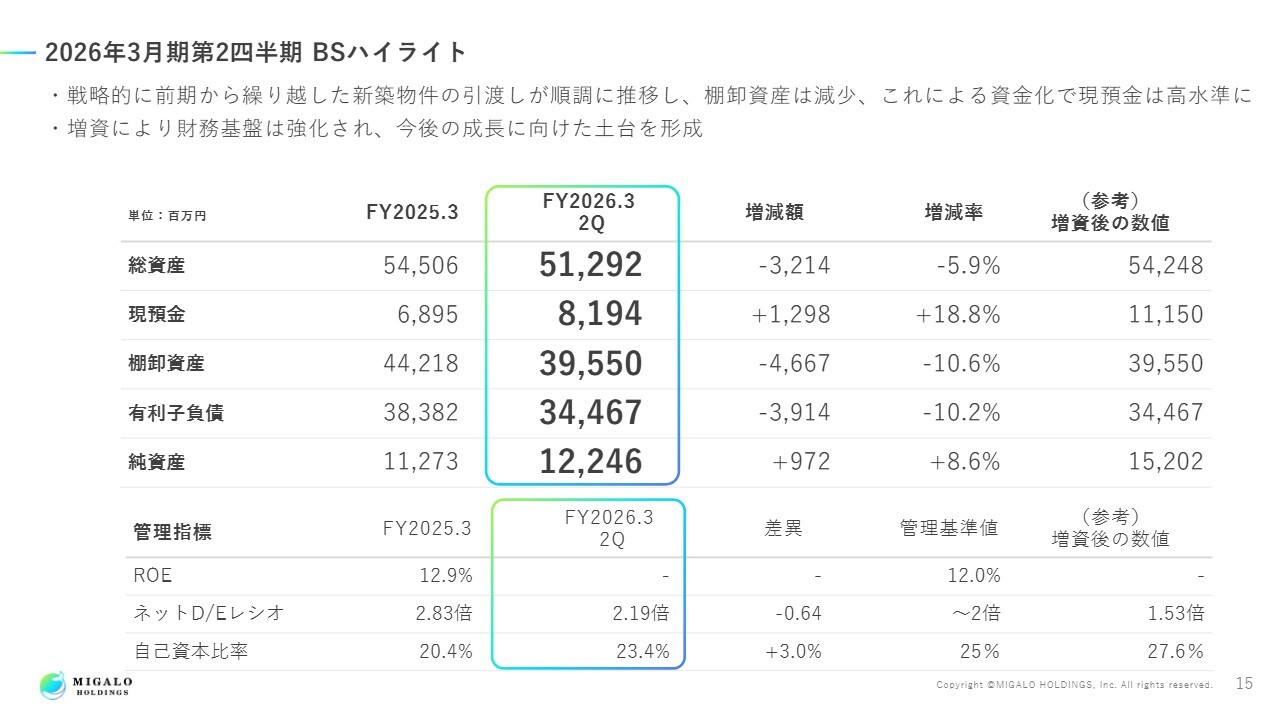The image size is (1280, 720).
Task: Select the +18.8% change rate cell
Action: tap(957, 315)
